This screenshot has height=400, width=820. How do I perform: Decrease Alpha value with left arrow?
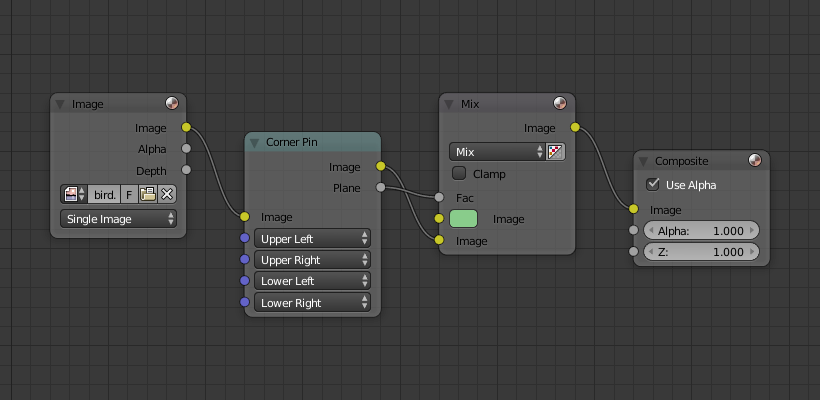click(651, 231)
